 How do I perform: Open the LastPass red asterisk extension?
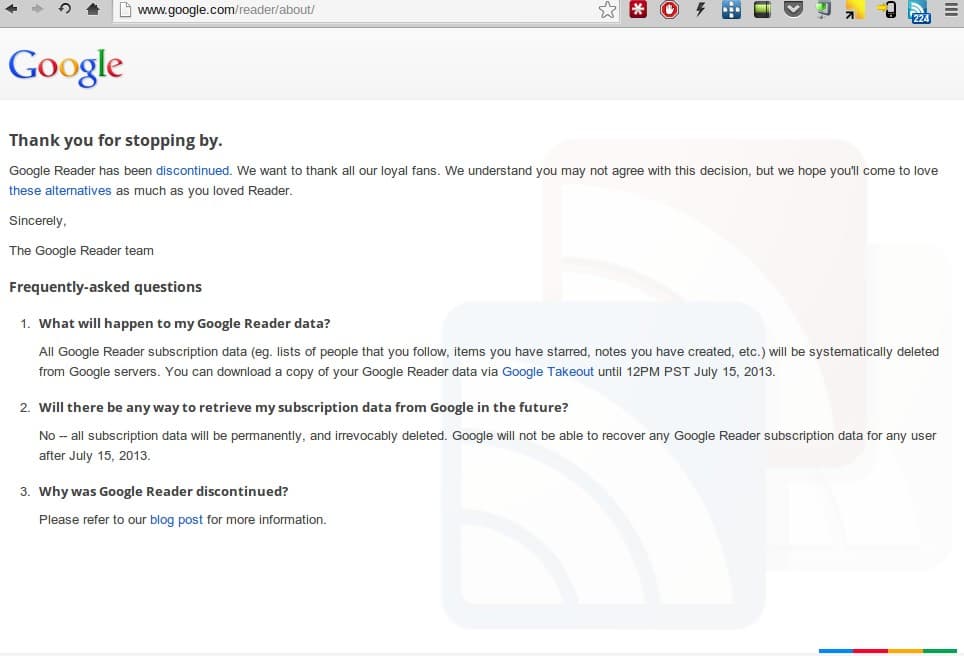click(x=638, y=9)
